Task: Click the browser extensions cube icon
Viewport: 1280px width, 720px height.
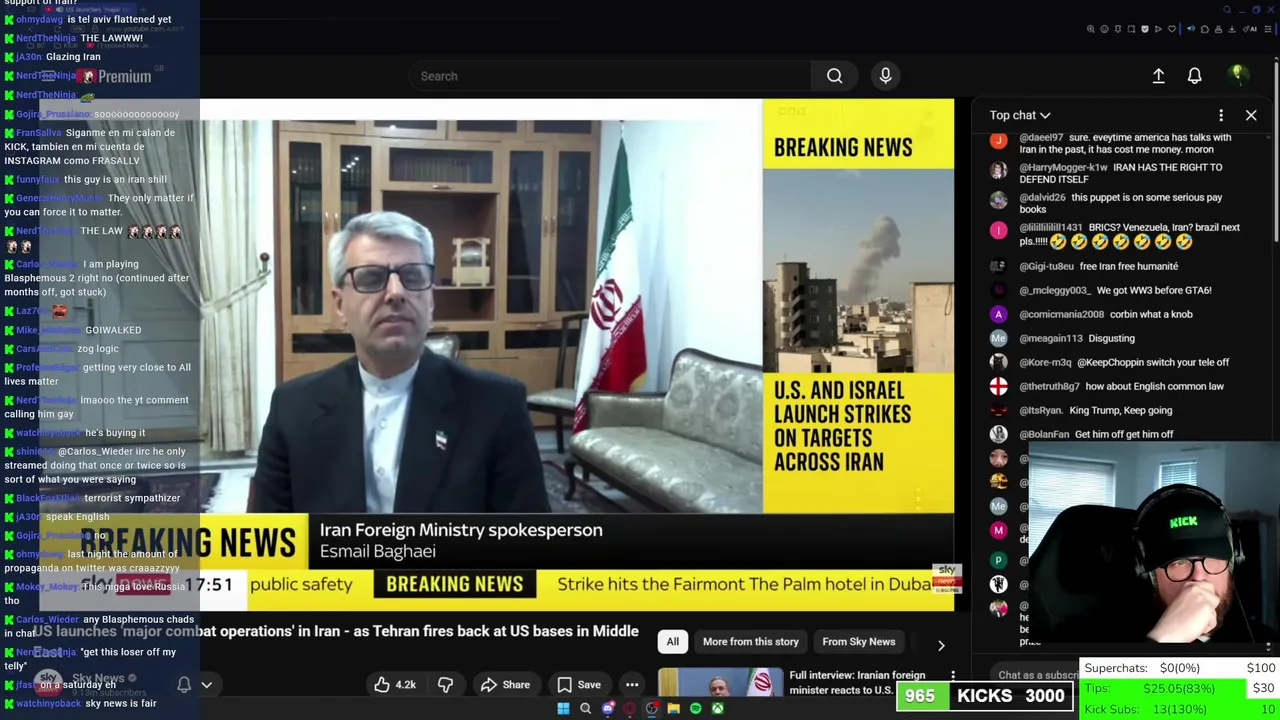Action: coord(1204,29)
